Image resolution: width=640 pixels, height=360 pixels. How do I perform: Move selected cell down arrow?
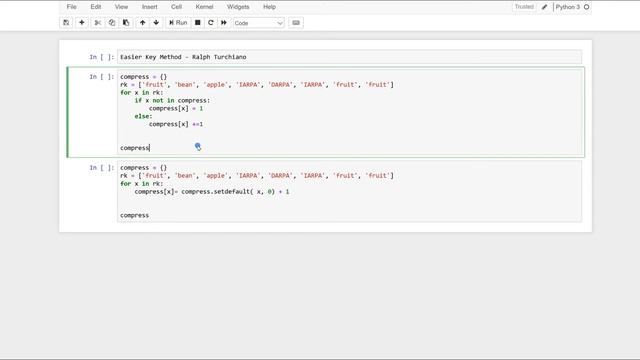(156, 23)
